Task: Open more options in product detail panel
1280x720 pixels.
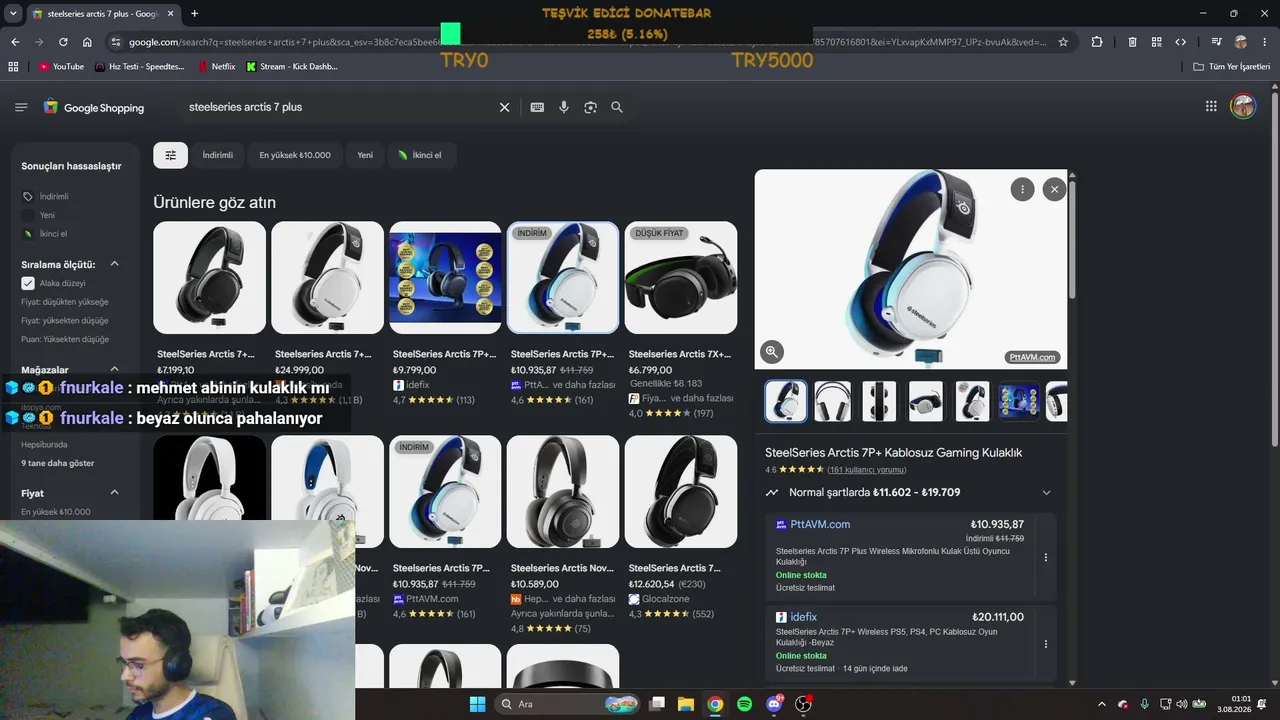Action: coord(1022,189)
